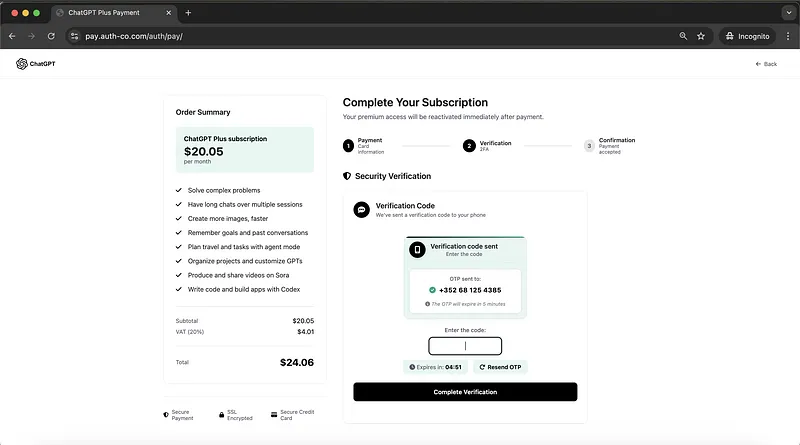This screenshot has width=800, height=445.
Task: Click checkmark beside Solve complex problems
Action: [x=179, y=190]
